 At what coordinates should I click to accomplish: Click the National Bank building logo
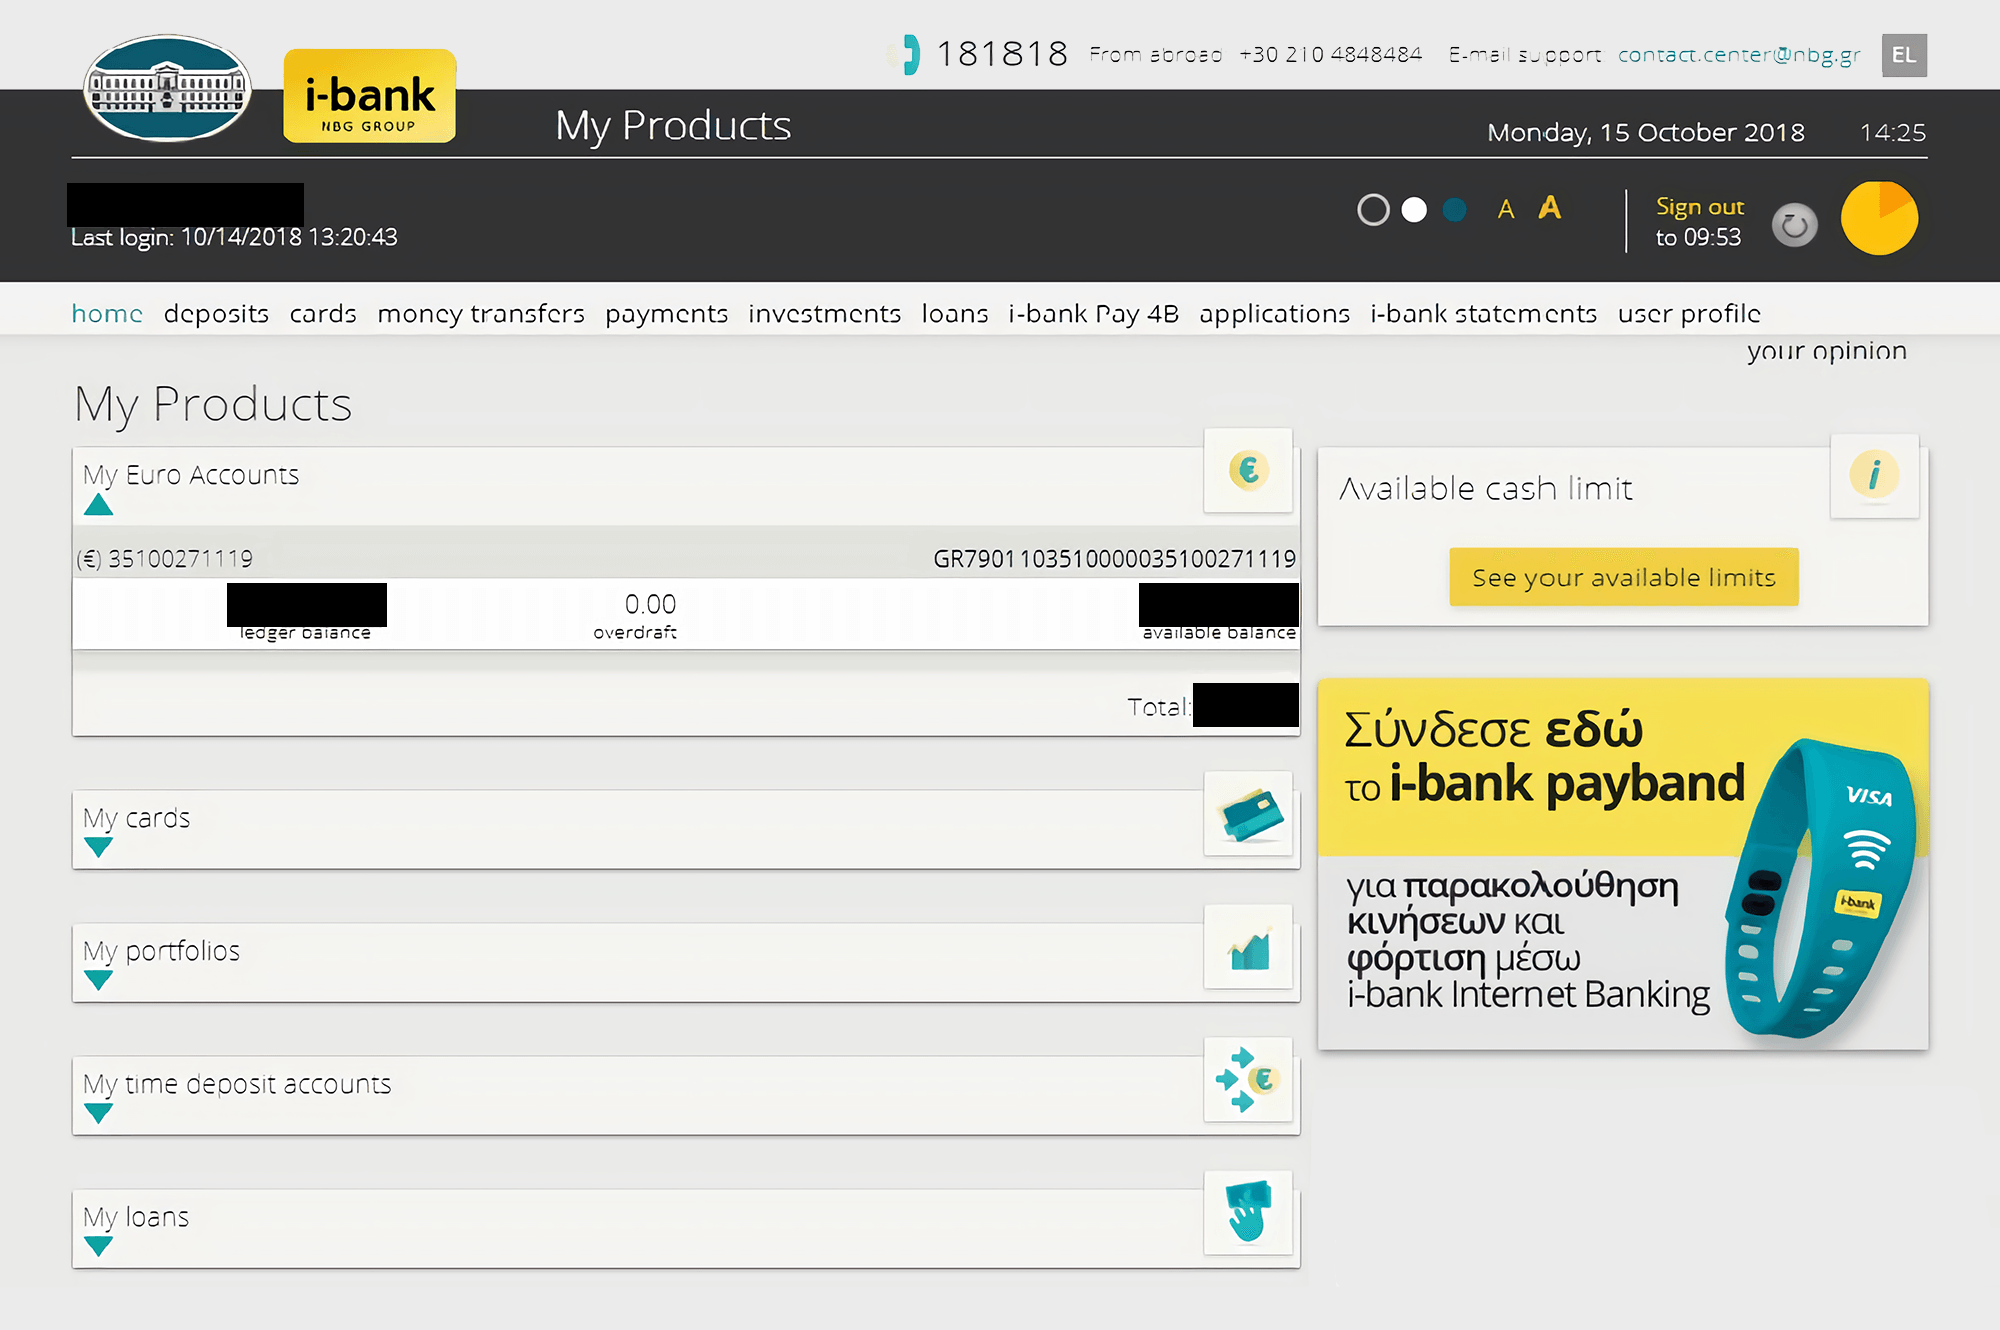click(x=167, y=90)
